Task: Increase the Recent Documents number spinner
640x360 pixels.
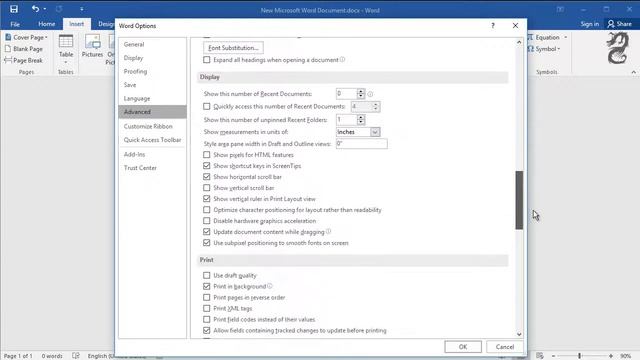Action: pyautogui.click(x=360, y=91)
